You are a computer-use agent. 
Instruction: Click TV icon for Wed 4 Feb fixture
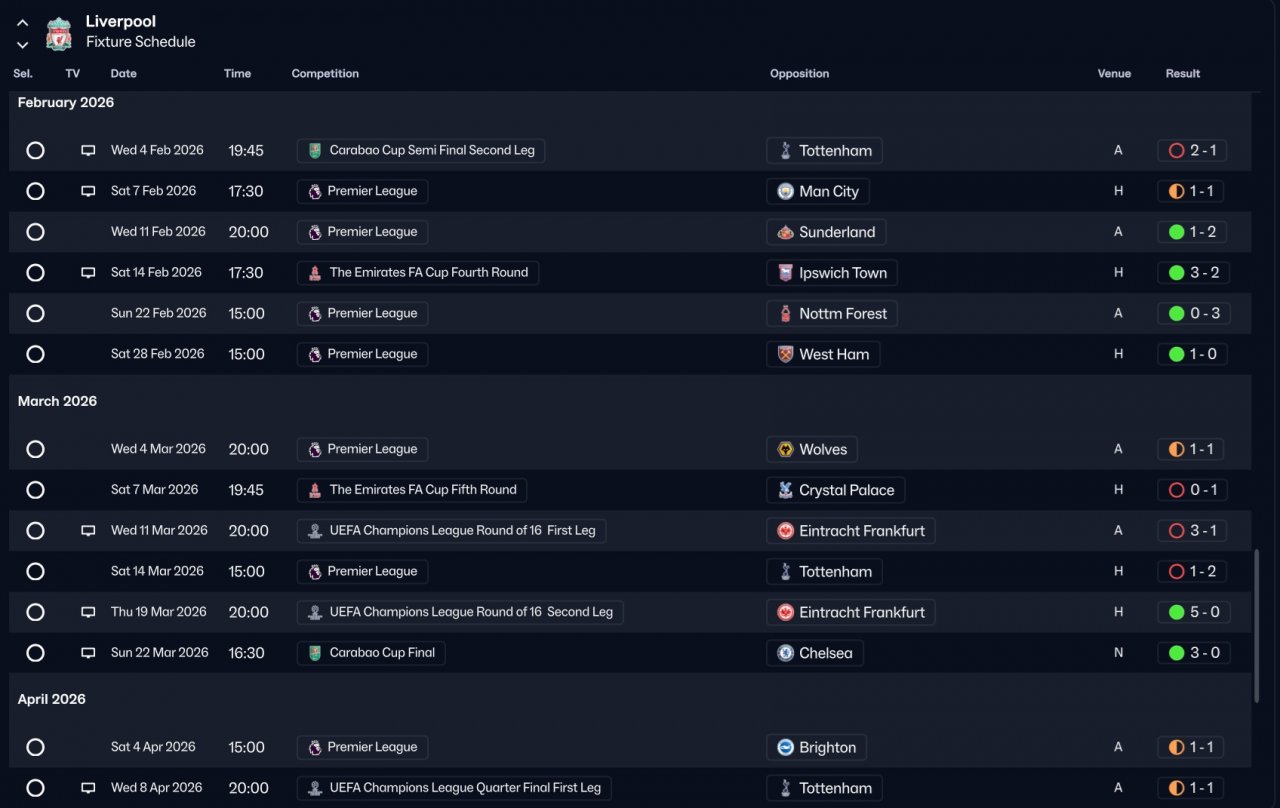point(88,151)
